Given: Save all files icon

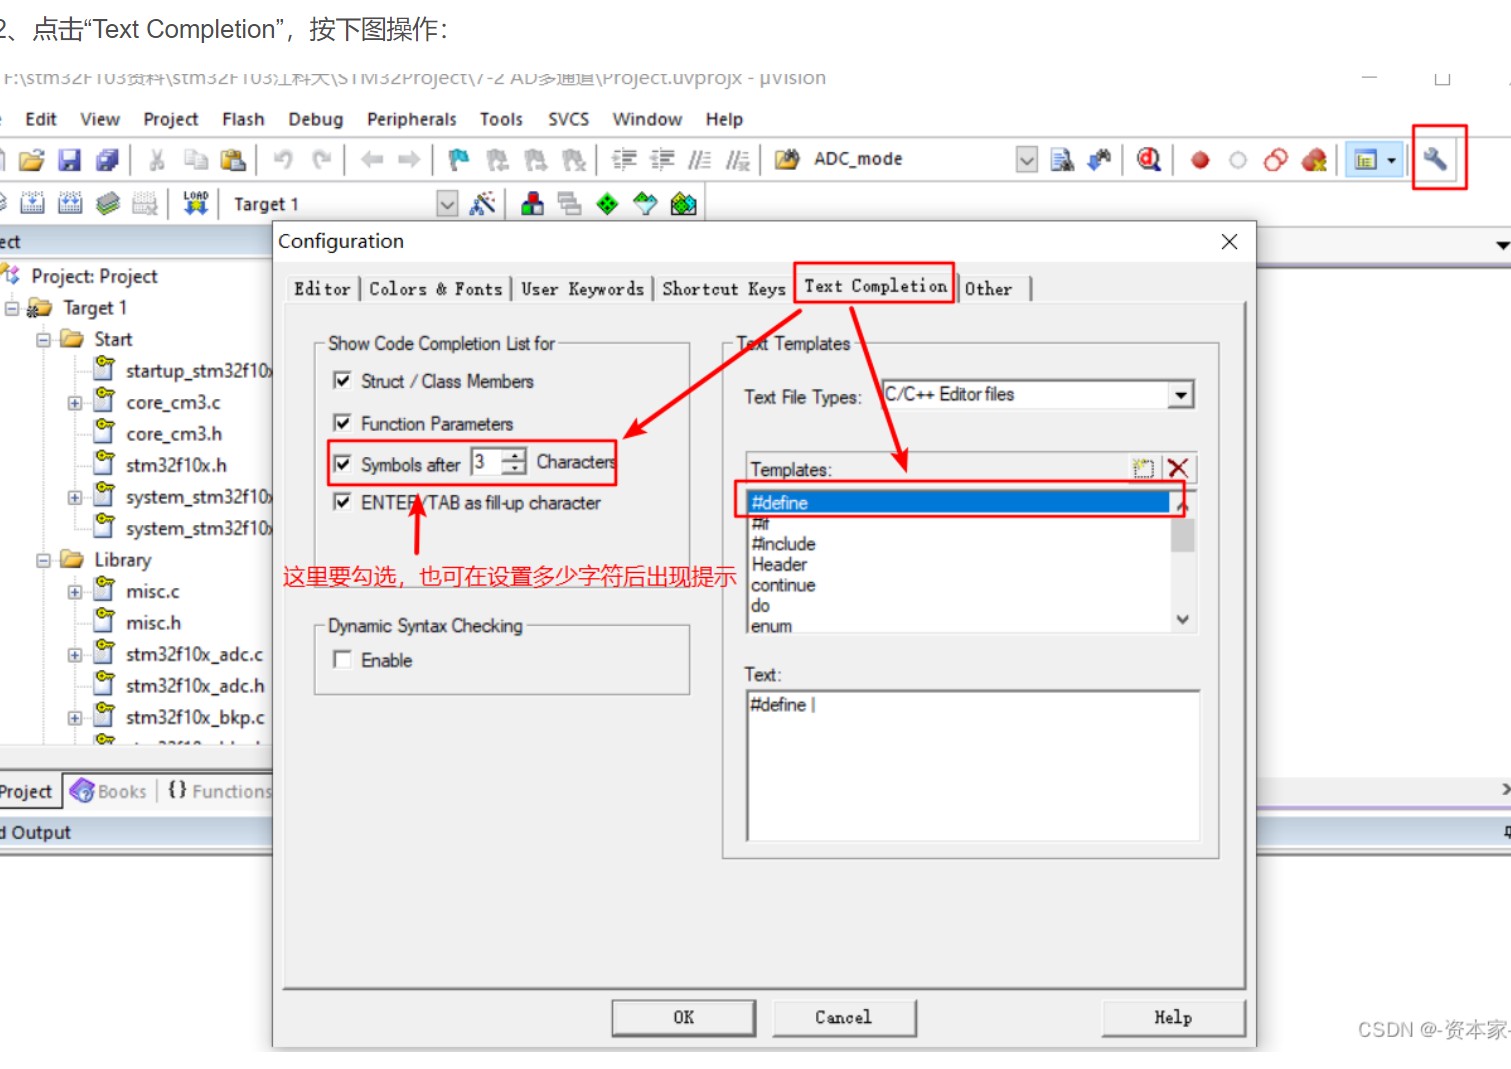Looking at the screenshot, I should [x=107, y=160].
